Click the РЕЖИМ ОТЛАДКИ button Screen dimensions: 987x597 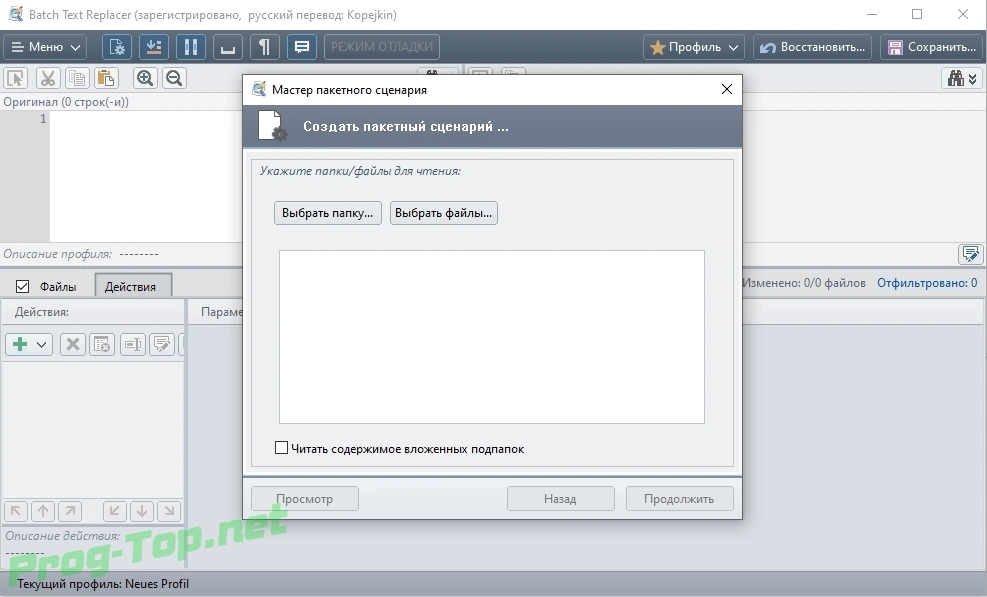point(382,47)
